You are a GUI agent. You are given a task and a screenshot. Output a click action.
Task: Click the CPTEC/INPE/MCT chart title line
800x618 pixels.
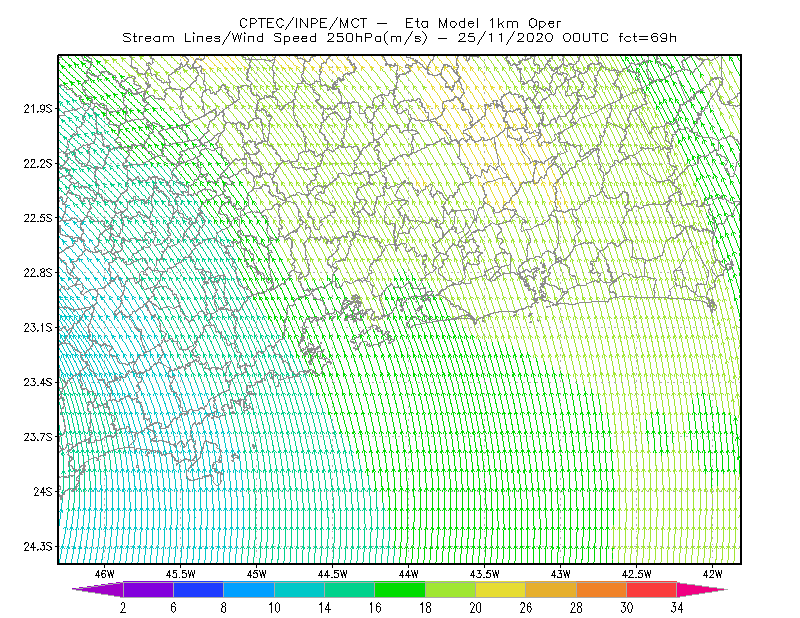[400, 23]
